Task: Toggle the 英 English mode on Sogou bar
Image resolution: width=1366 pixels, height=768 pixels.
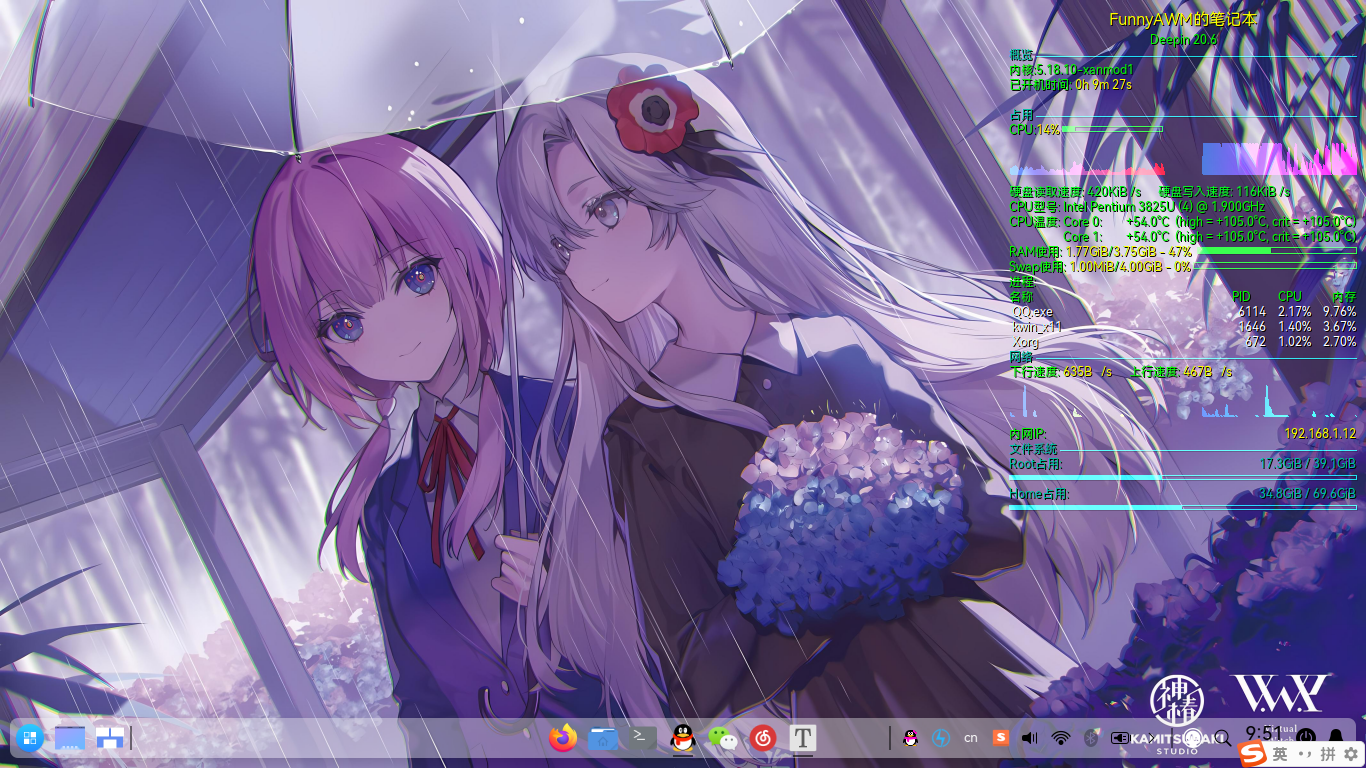Action: point(1280,753)
